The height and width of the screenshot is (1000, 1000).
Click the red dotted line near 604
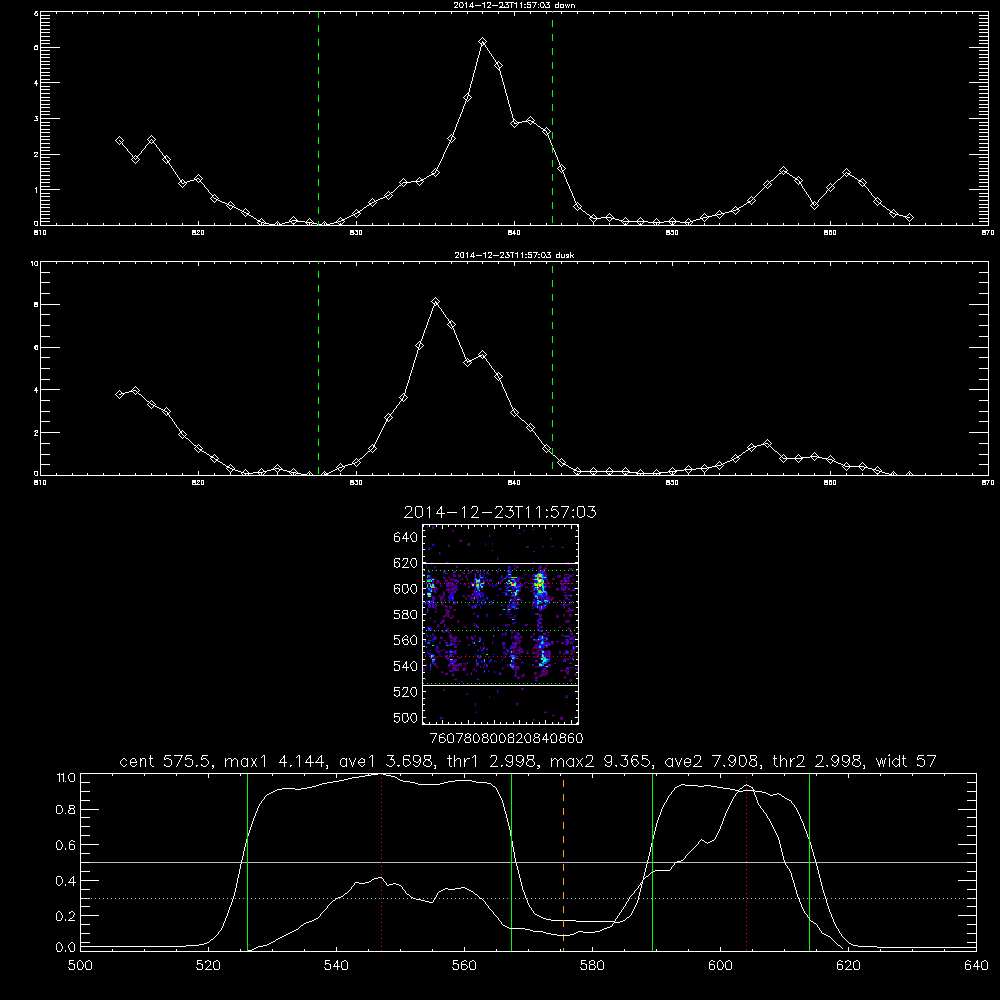[x=746, y=862]
